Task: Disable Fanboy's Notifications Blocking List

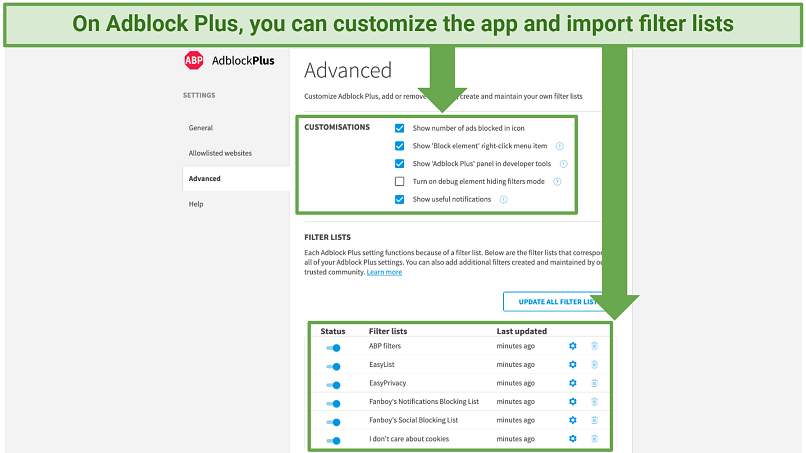Action: [333, 404]
